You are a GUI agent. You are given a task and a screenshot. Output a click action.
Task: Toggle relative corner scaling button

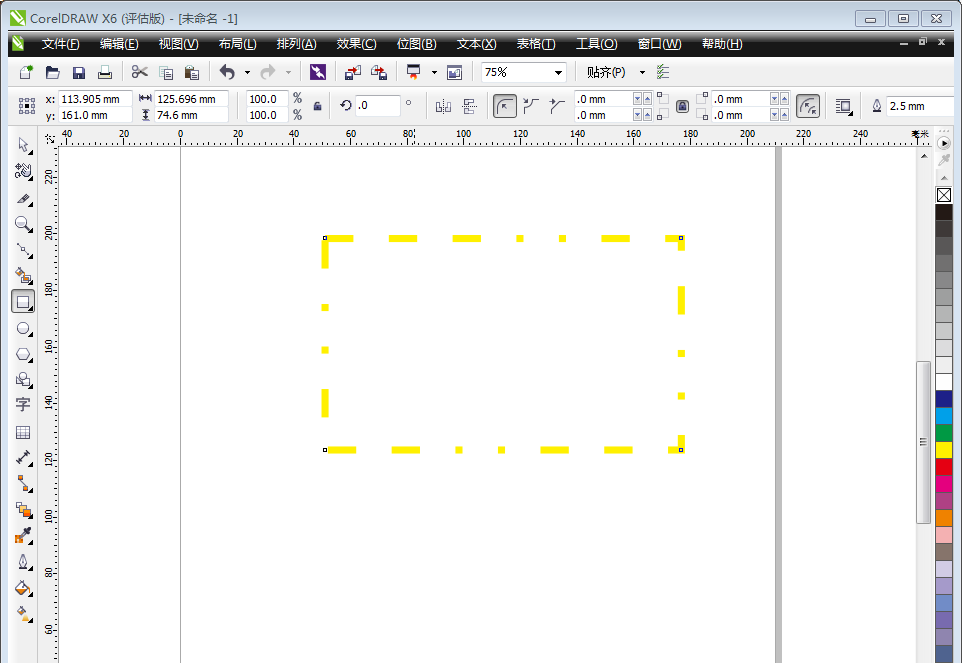tap(808, 106)
